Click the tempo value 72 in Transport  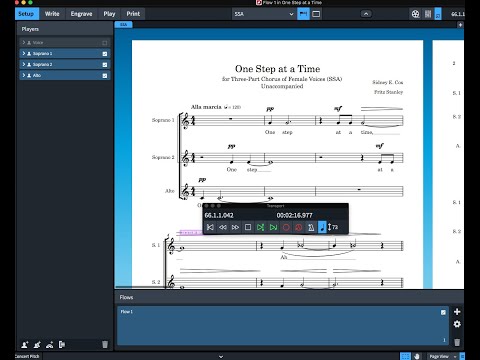tap(335, 227)
